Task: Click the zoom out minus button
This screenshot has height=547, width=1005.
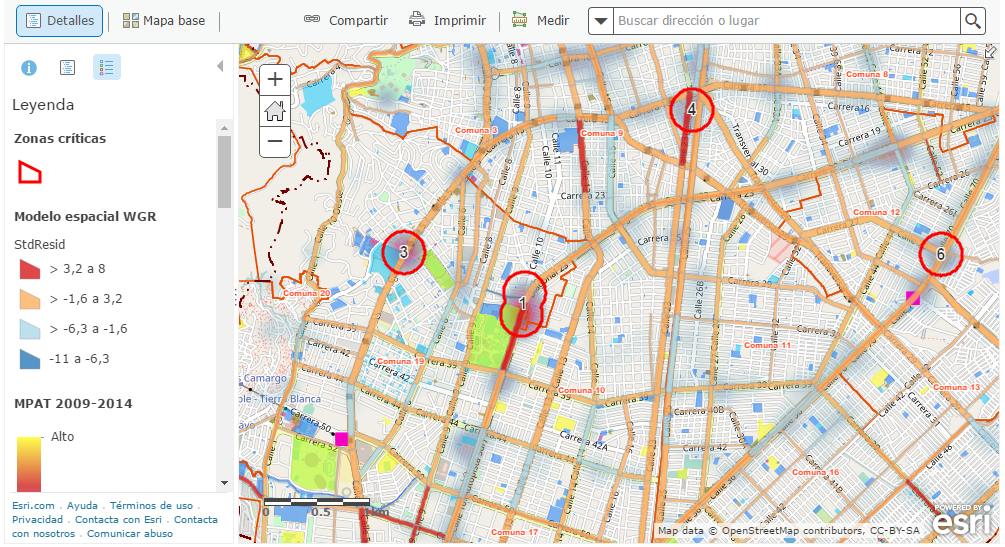Action: (275, 142)
